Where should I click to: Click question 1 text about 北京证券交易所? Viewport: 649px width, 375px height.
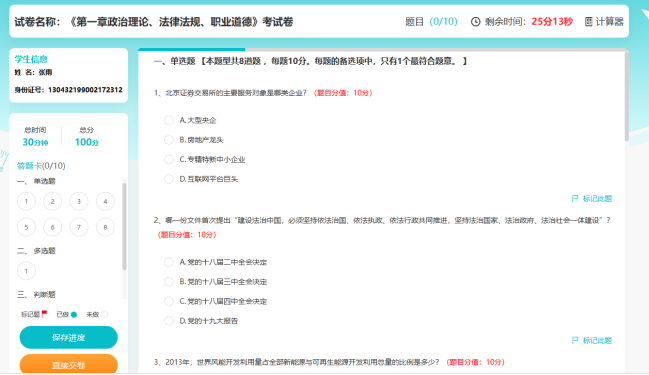click(x=230, y=93)
